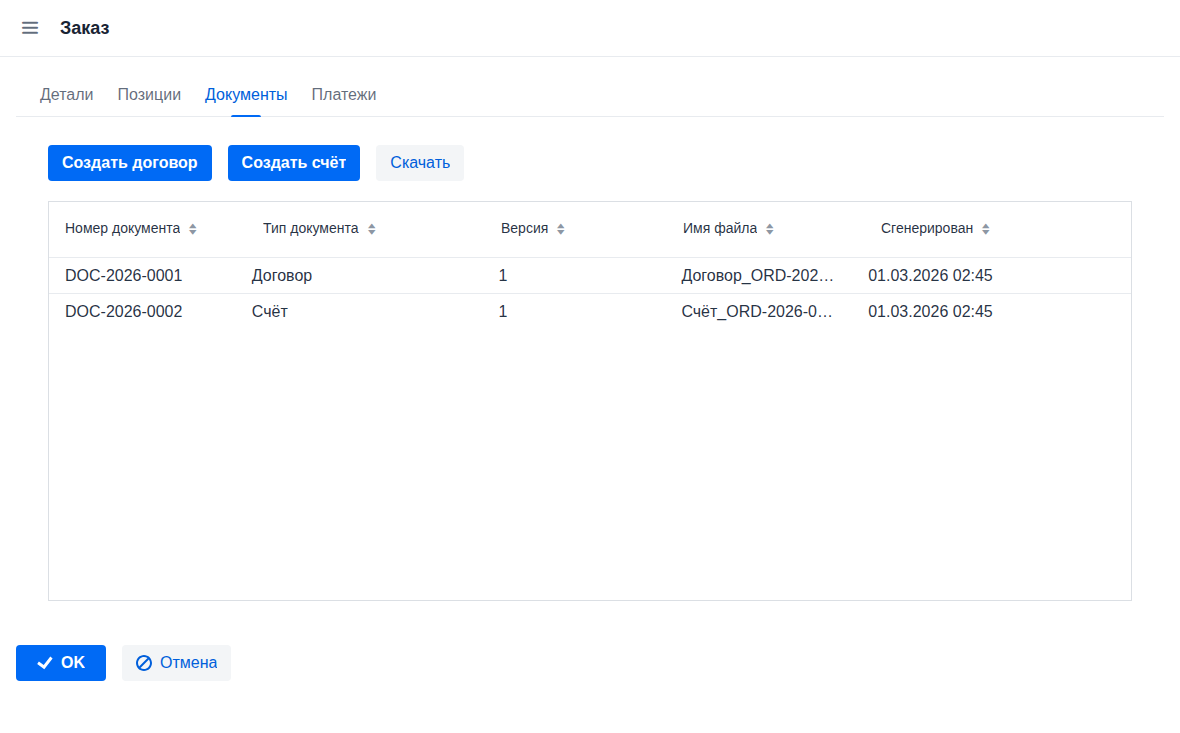1180x733 pixels.
Task: Click the Скачать button
Action: (x=420, y=163)
